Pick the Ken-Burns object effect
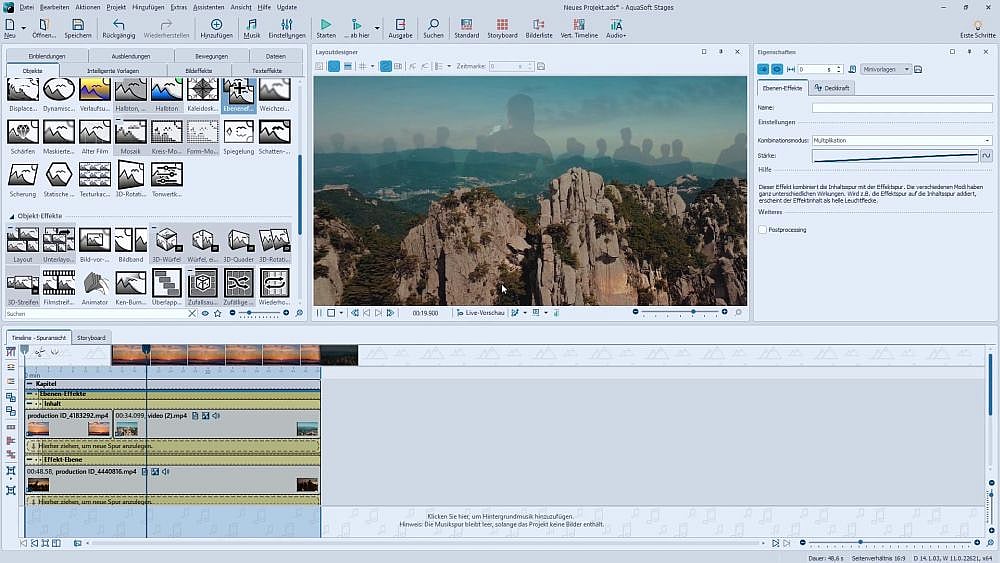1000x563 pixels. (131, 283)
